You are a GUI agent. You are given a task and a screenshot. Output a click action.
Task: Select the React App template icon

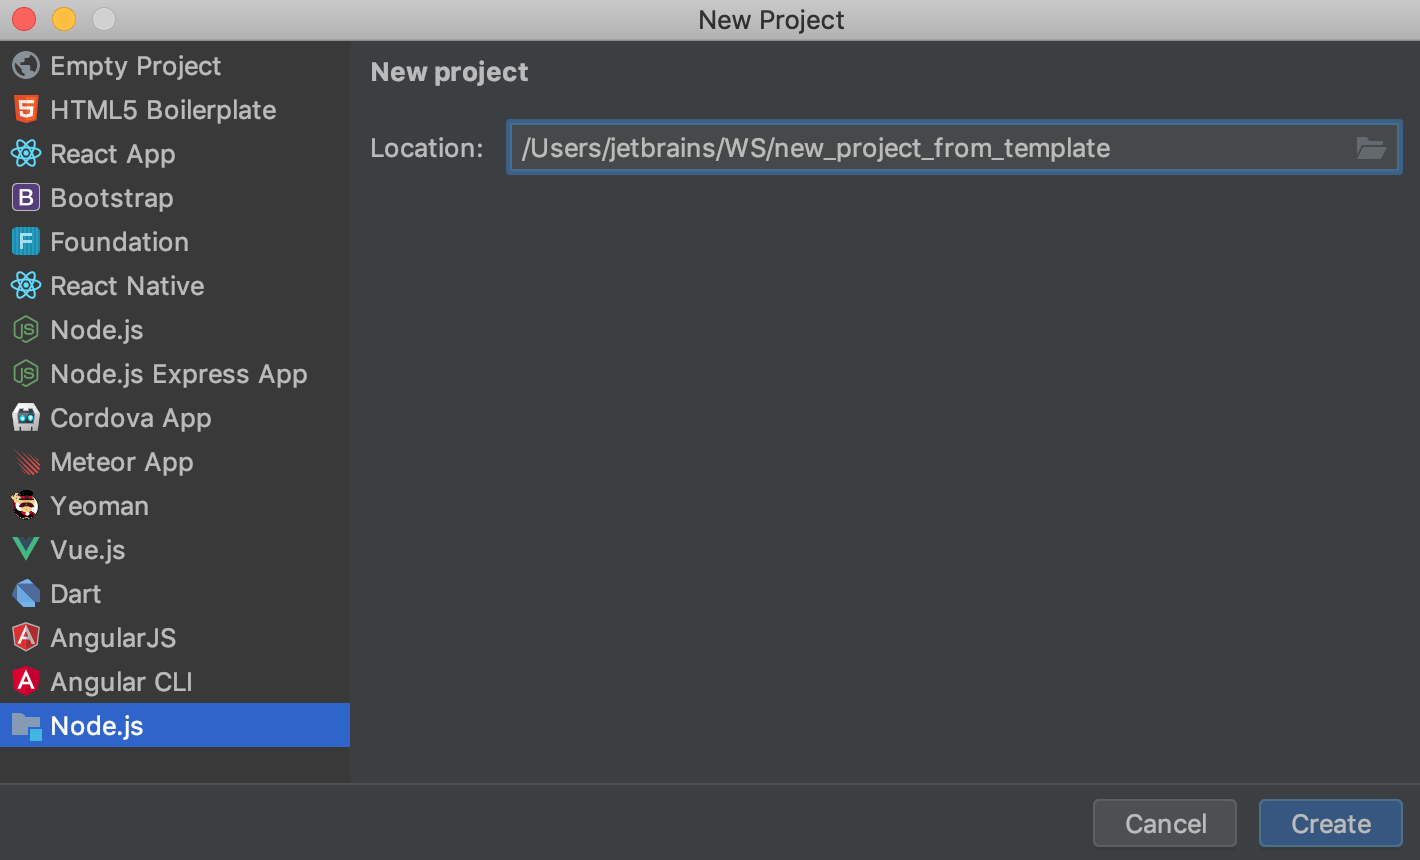tap(27, 154)
